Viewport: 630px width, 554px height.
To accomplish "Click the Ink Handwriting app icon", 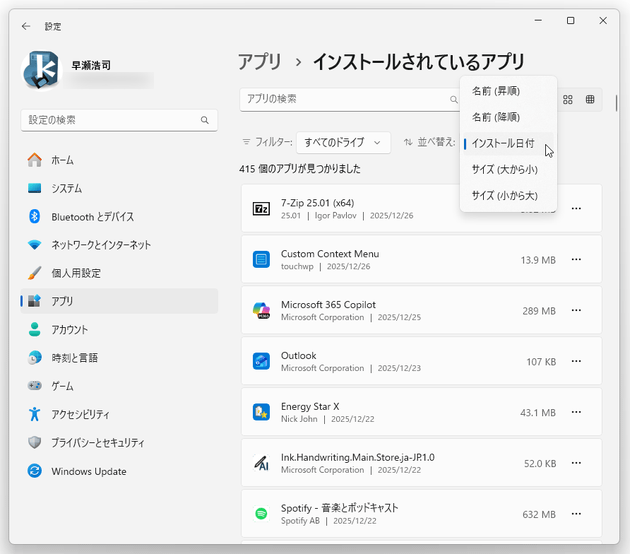I will pos(261,463).
